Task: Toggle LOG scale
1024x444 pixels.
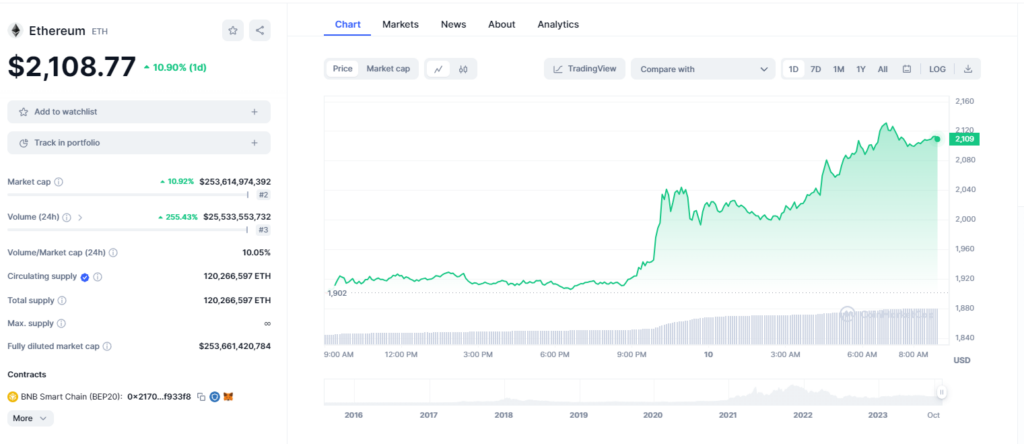Action: [x=937, y=69]
